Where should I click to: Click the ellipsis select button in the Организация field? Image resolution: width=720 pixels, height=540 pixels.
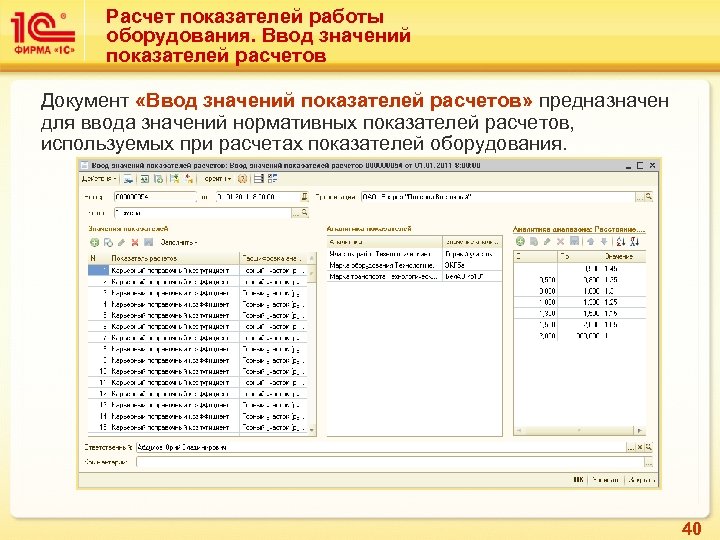coord(640,197)
